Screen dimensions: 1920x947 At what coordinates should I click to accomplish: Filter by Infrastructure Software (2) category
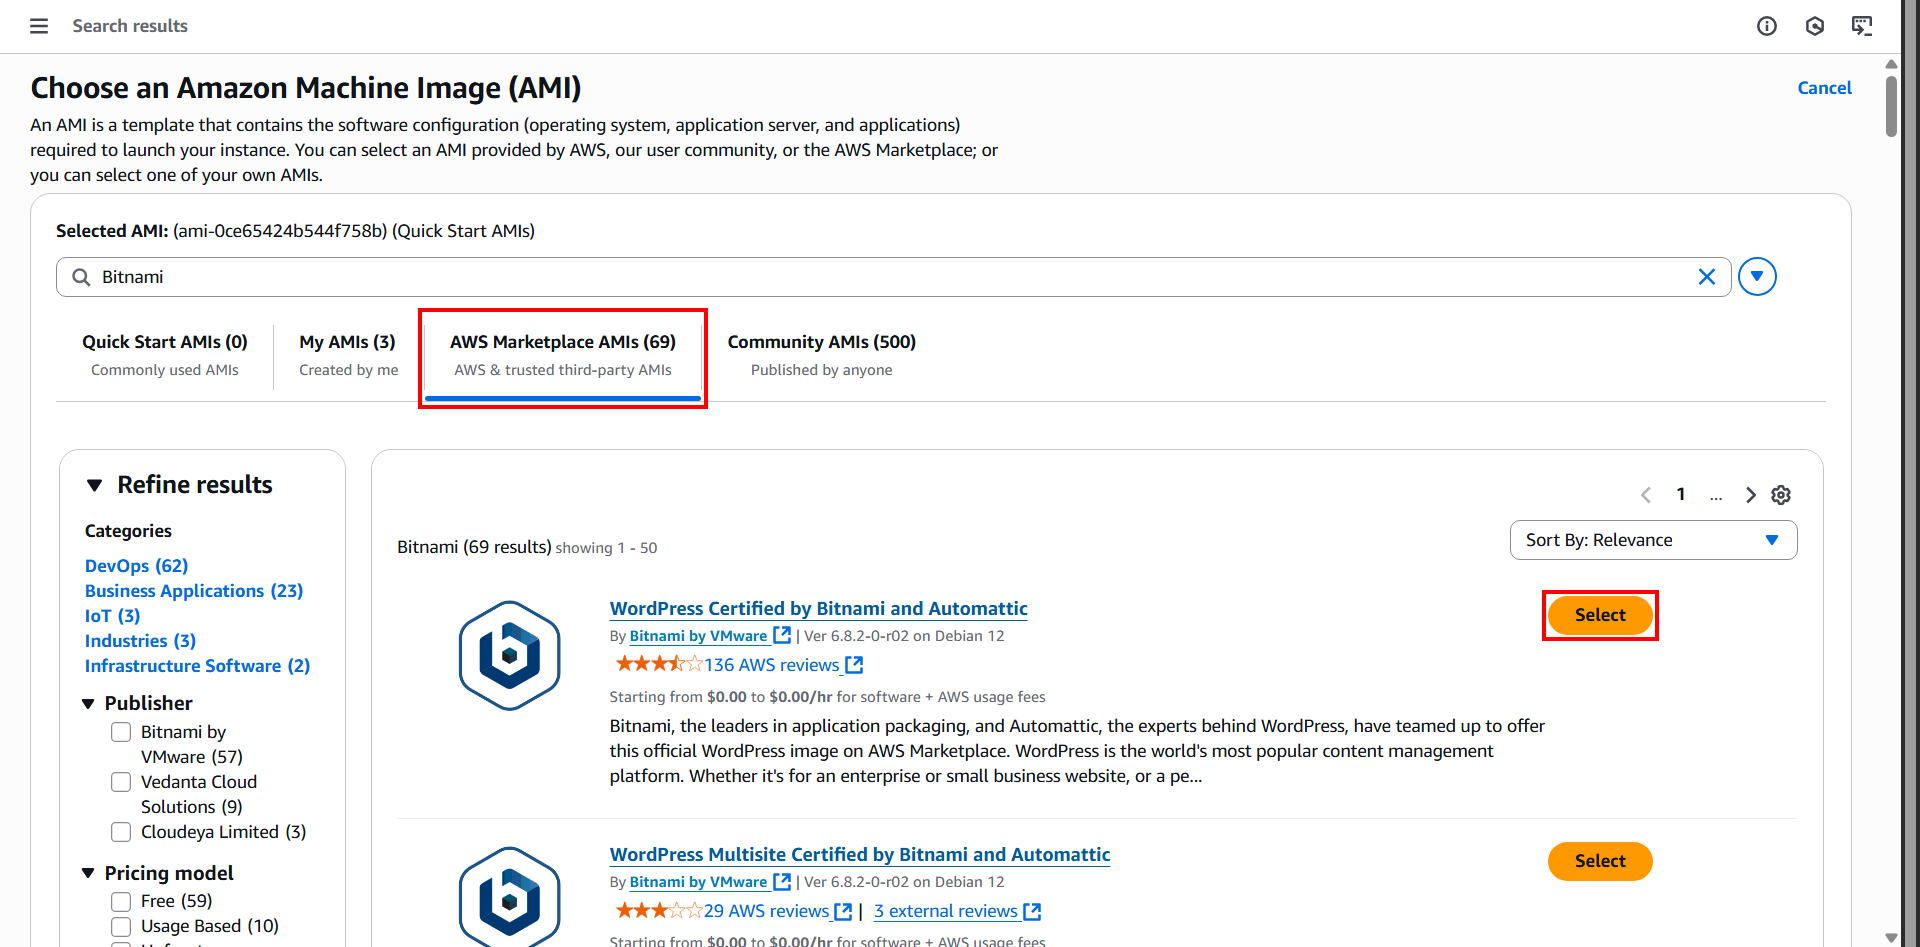pos(197,666)
